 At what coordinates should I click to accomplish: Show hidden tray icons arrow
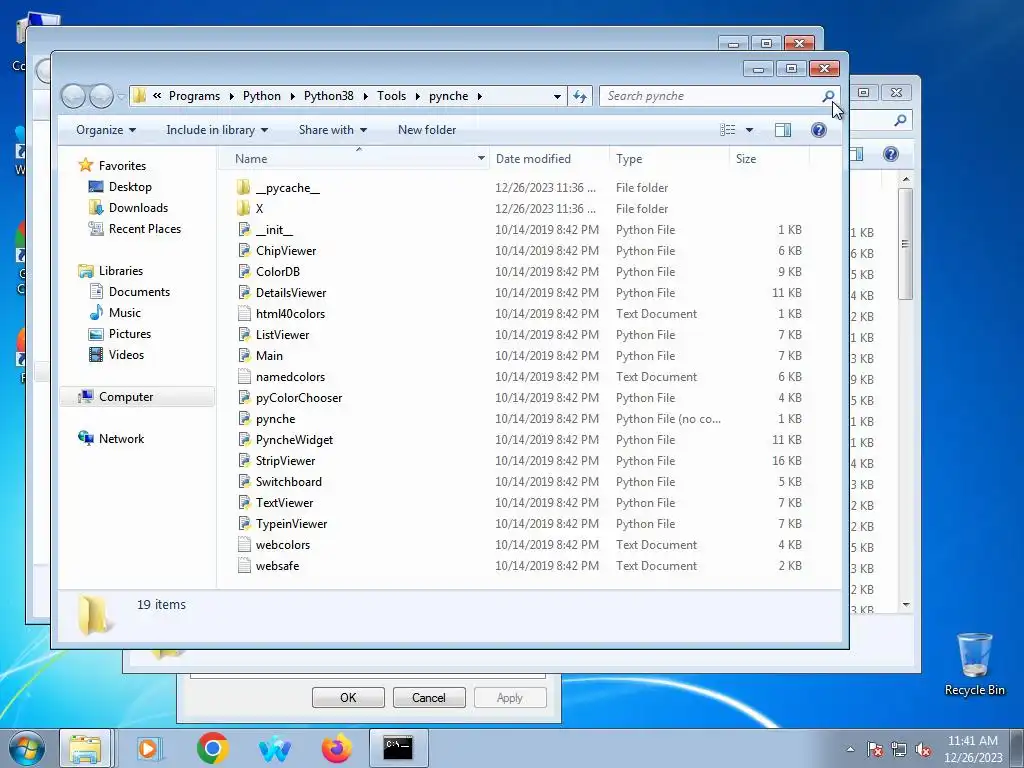pos(850,749)
